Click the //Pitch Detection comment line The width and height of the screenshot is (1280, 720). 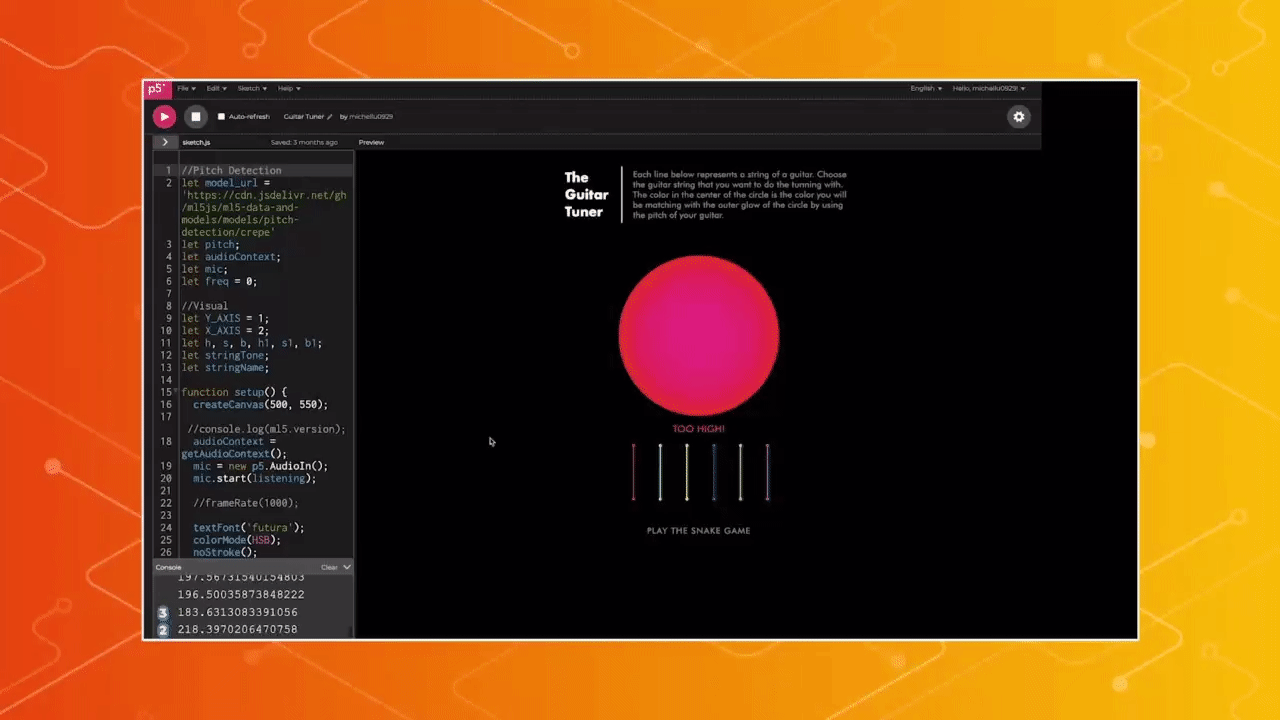(231, 171)
